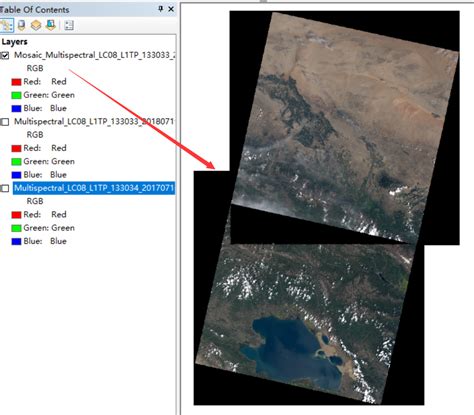Check the Multispectral_LC08_L1TP_133033 layer checkbox
Image resolution: width=474 pixels, height=415 pixels.
click(x=5, y=122)
